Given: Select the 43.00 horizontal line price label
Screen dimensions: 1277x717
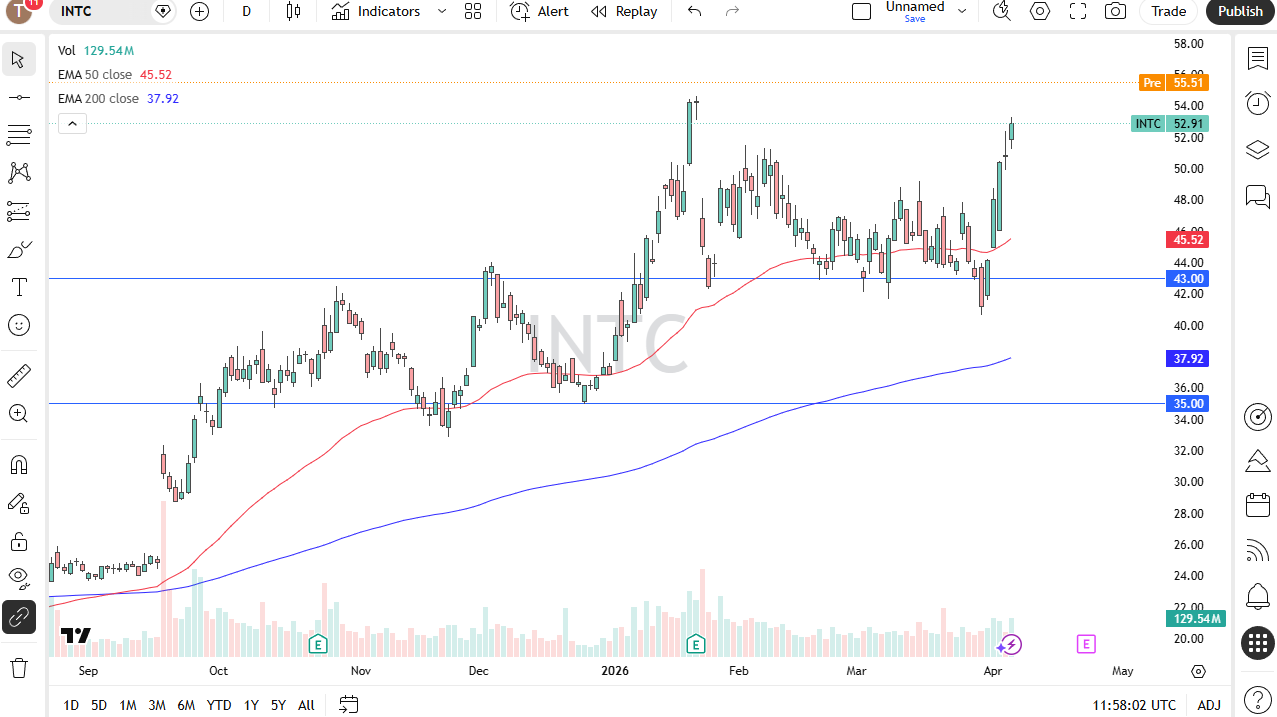Looking at the screenshot, I should click(1188, 278).
